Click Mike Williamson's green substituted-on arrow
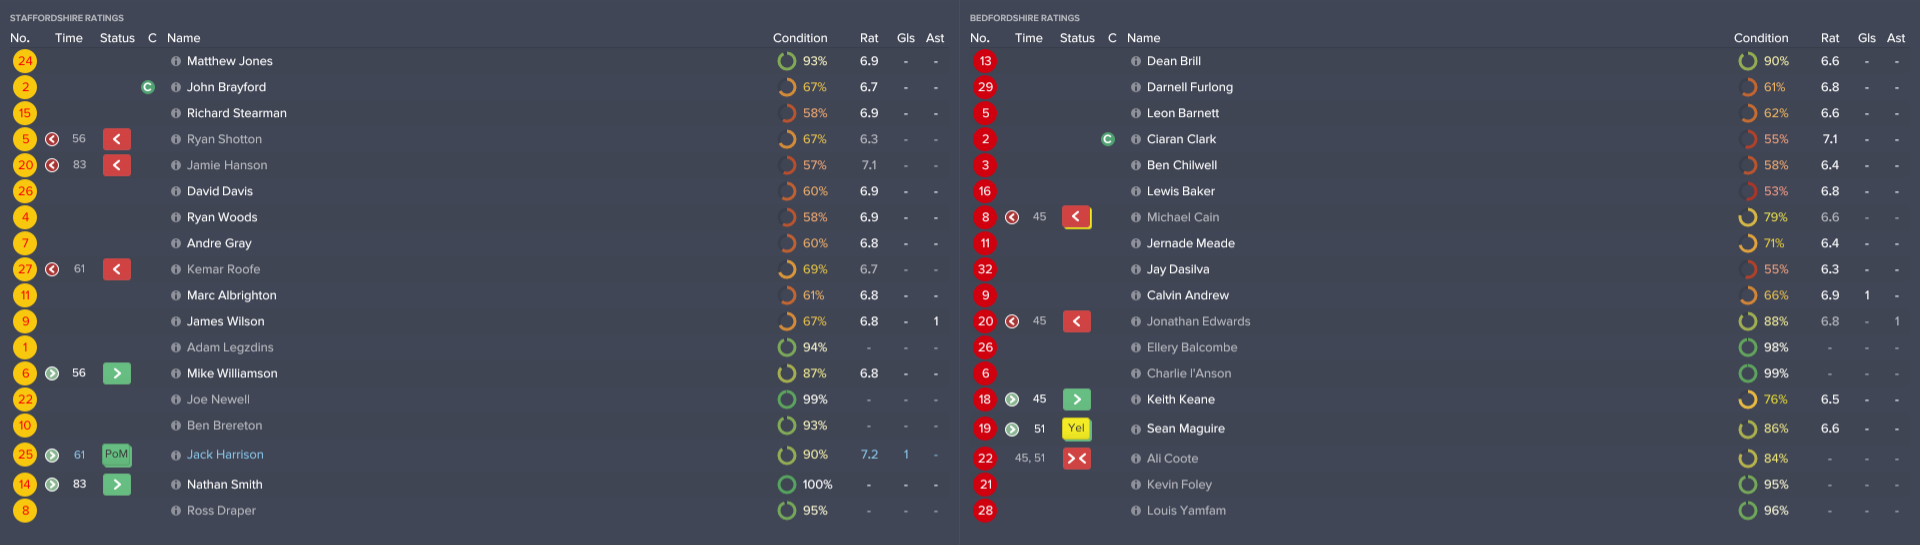Screen dimensions: 1920x545 [117, 373]
